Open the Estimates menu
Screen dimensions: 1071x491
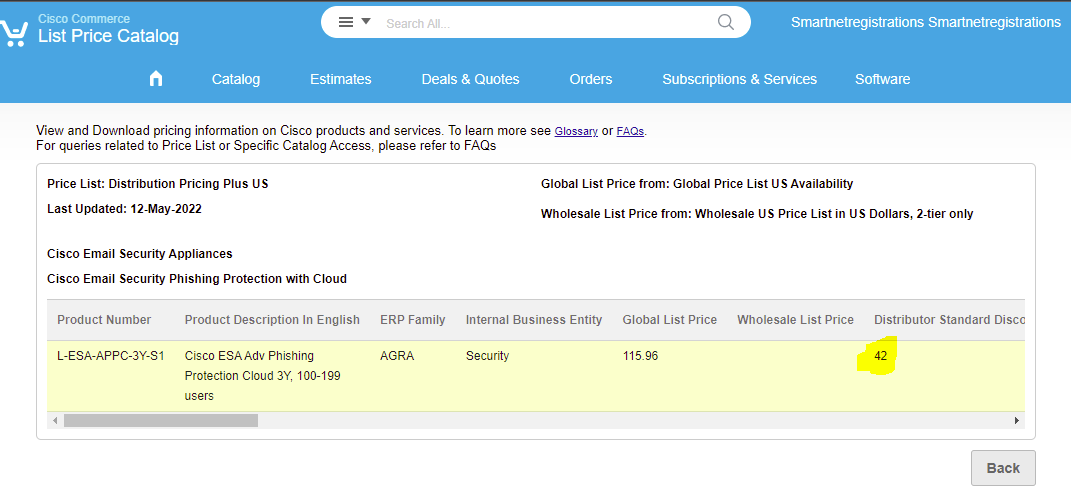pyautogui.click(x=341, y=79)
